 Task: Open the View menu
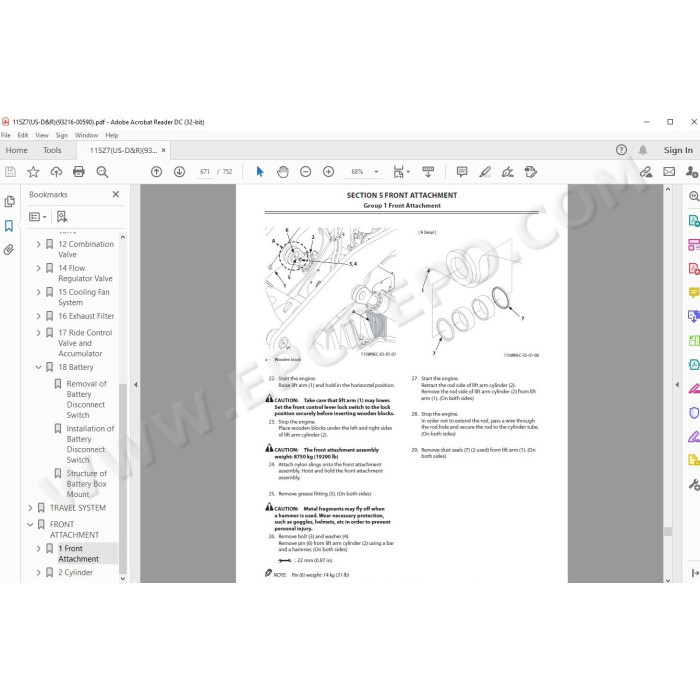tap(42, 135)
